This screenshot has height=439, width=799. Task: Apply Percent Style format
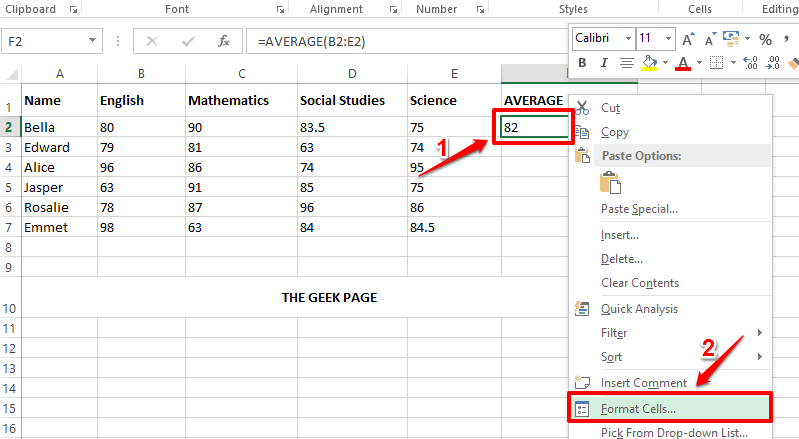click(x=764, y=39)
